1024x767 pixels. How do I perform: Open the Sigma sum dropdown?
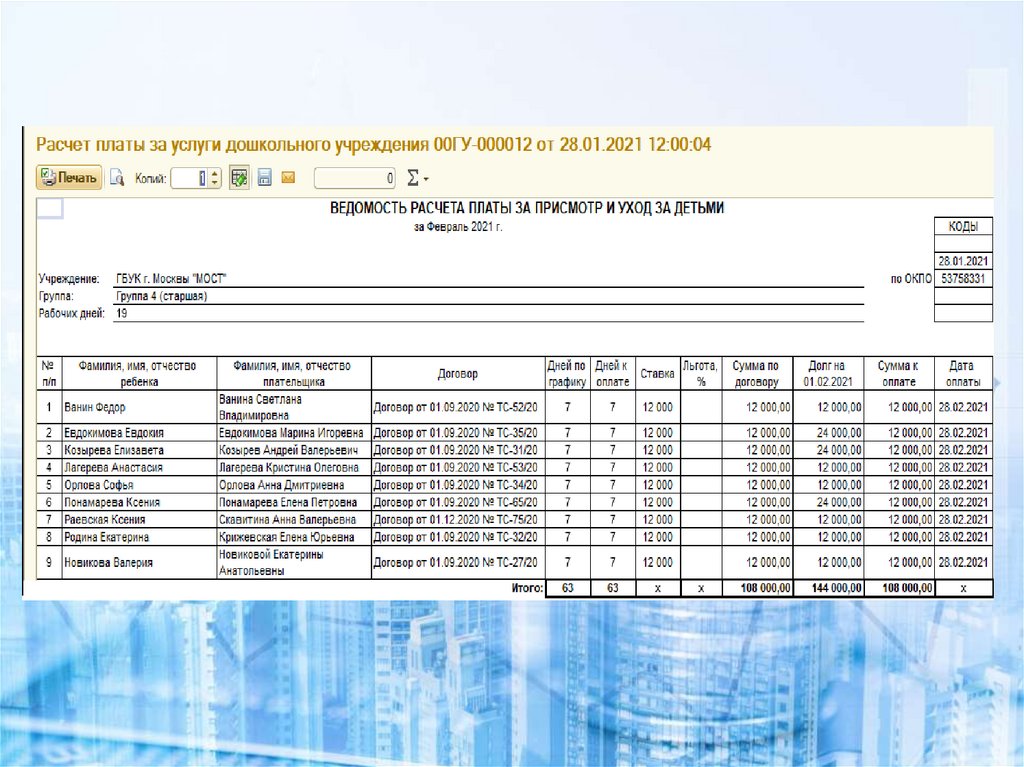pyautogui.click(x=417, y=178)
